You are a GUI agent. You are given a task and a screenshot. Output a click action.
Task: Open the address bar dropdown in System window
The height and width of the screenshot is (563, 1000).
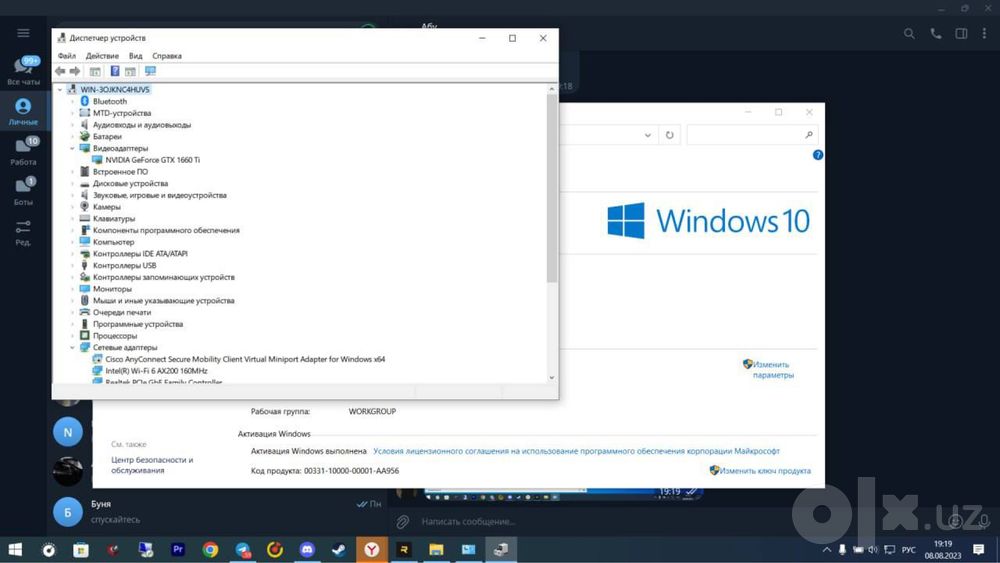tap(647, 135)
